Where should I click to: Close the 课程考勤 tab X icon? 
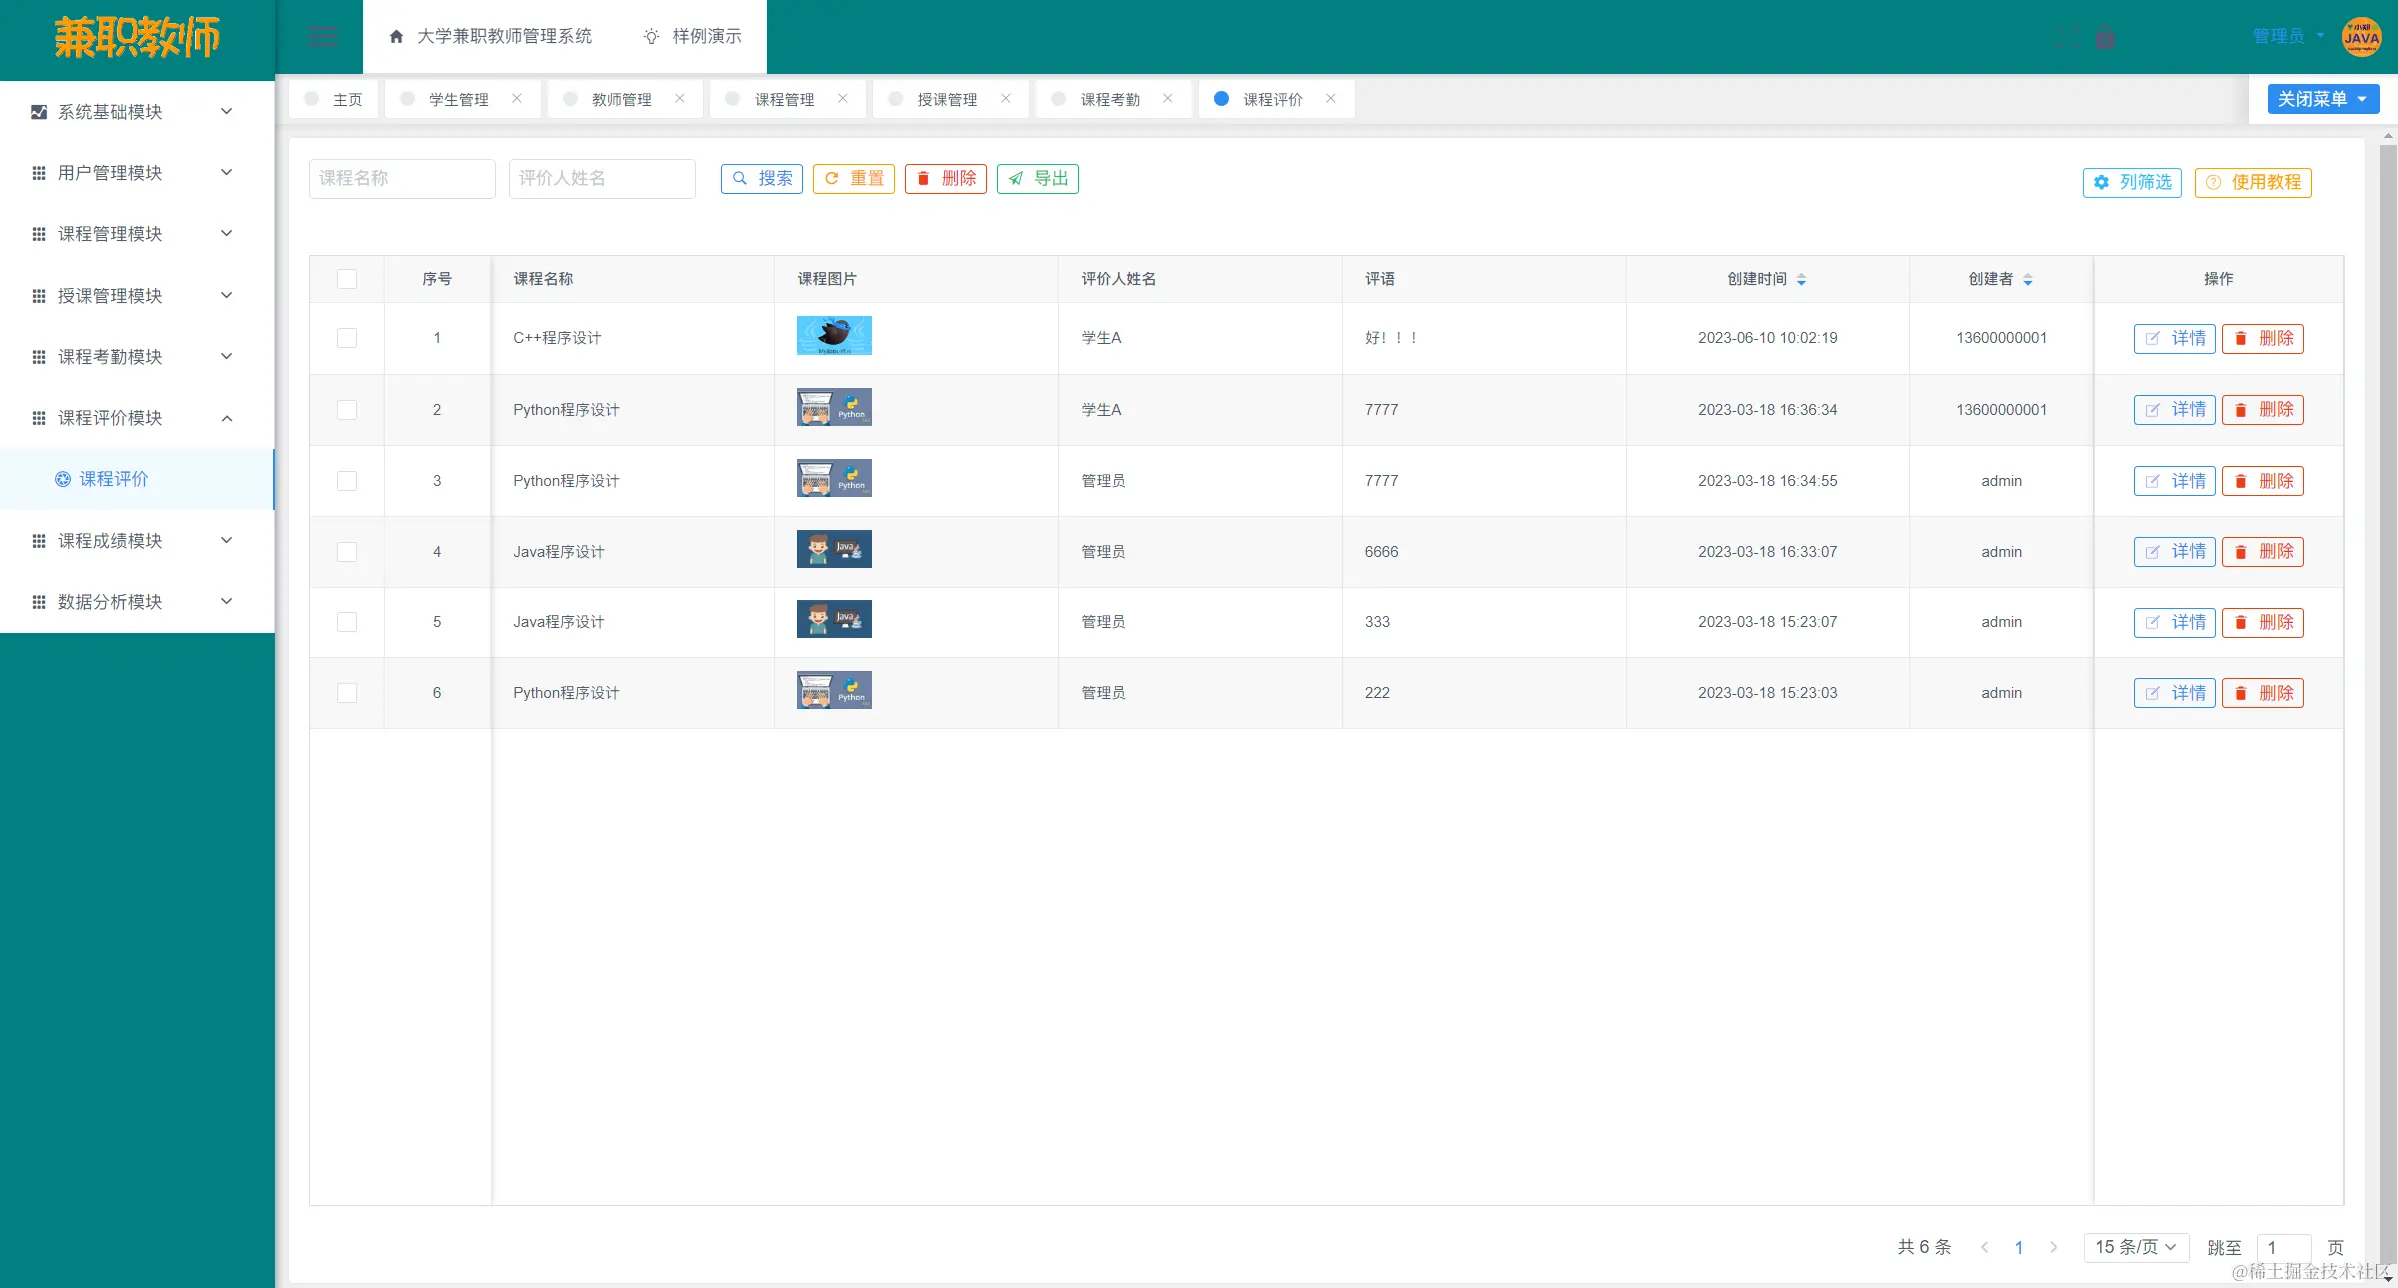(x=1168, y=98)
